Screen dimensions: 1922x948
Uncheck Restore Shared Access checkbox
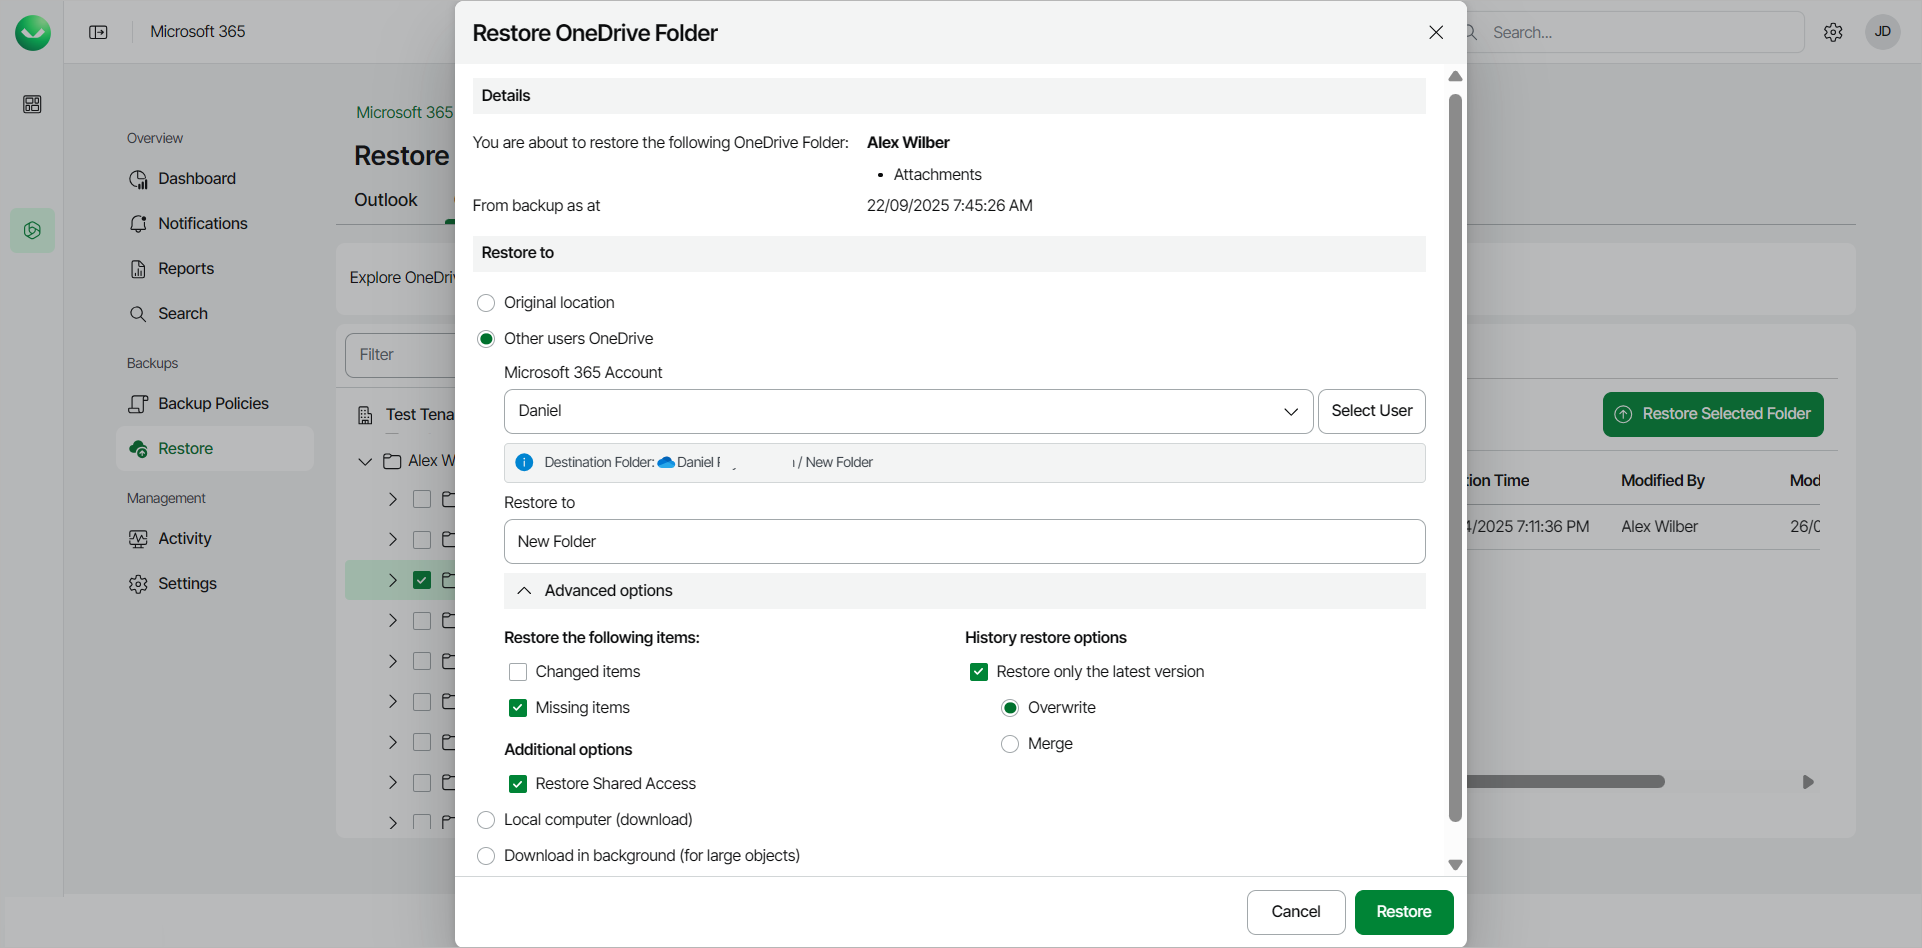pos(518,784)
